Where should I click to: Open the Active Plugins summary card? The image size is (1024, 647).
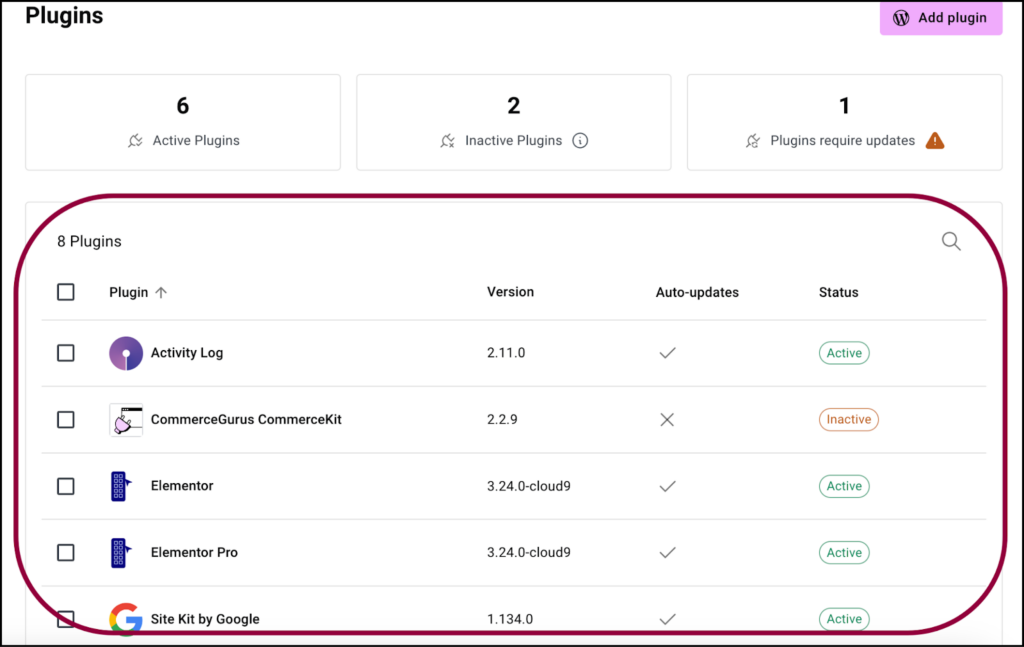click(183, 122)
